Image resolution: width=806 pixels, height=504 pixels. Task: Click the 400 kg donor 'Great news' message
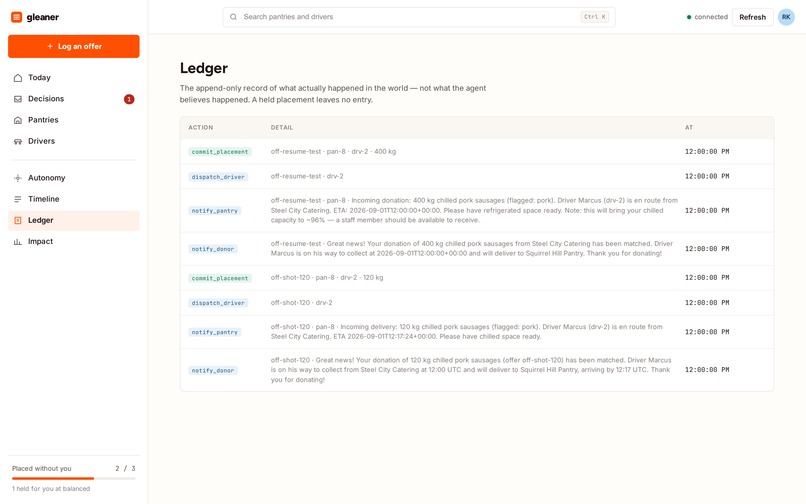point(472,248)
